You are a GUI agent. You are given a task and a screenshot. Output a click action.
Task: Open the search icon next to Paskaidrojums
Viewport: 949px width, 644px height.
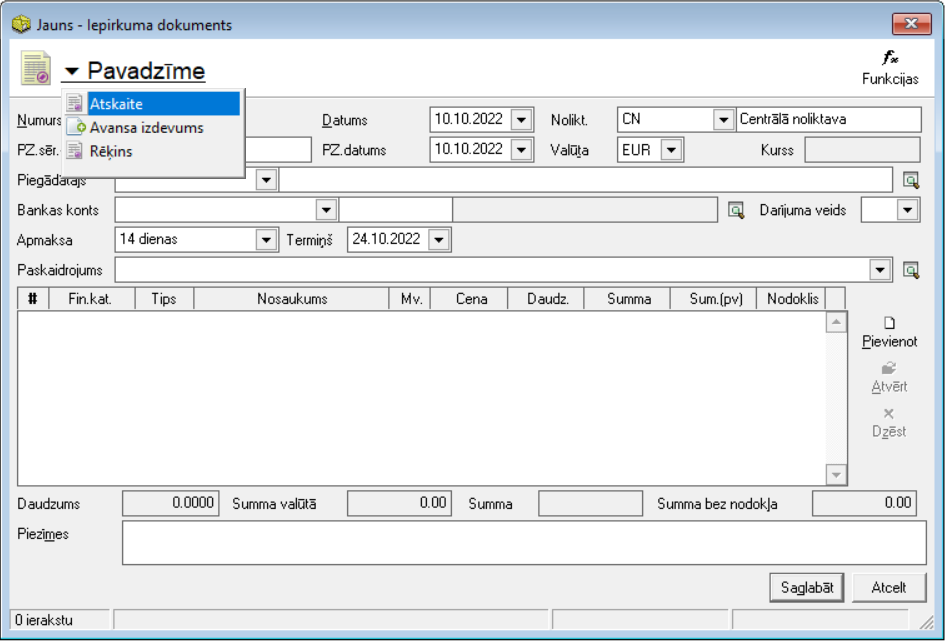910,270
